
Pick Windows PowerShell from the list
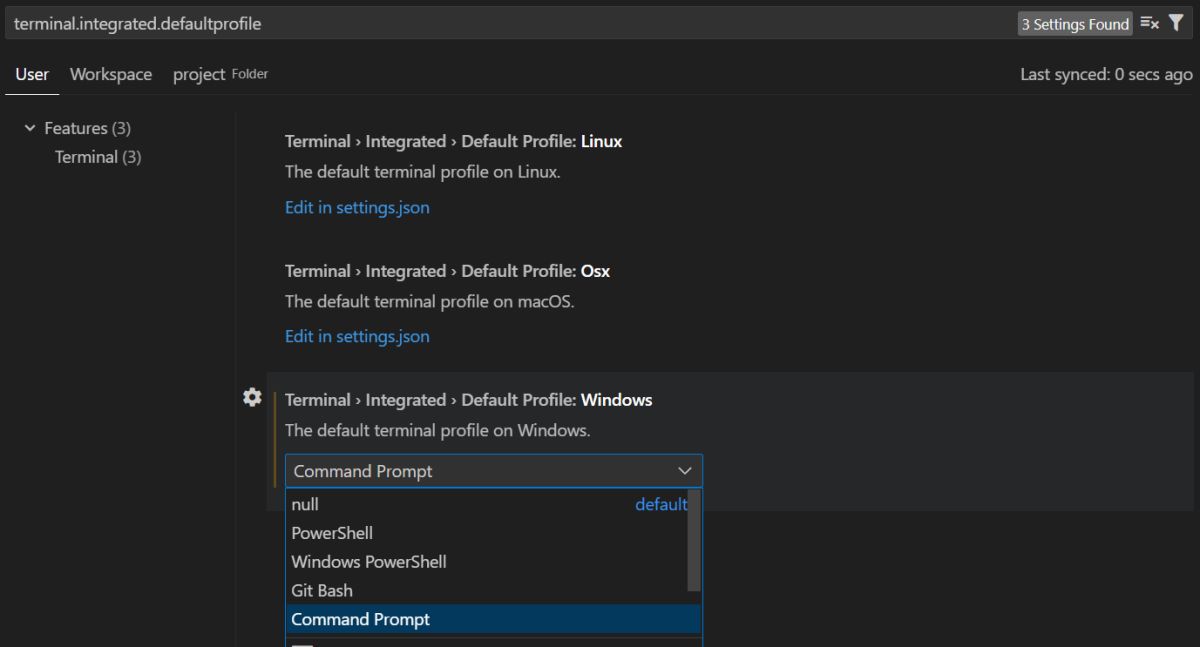pyautogui.click(x=369, y=562)
